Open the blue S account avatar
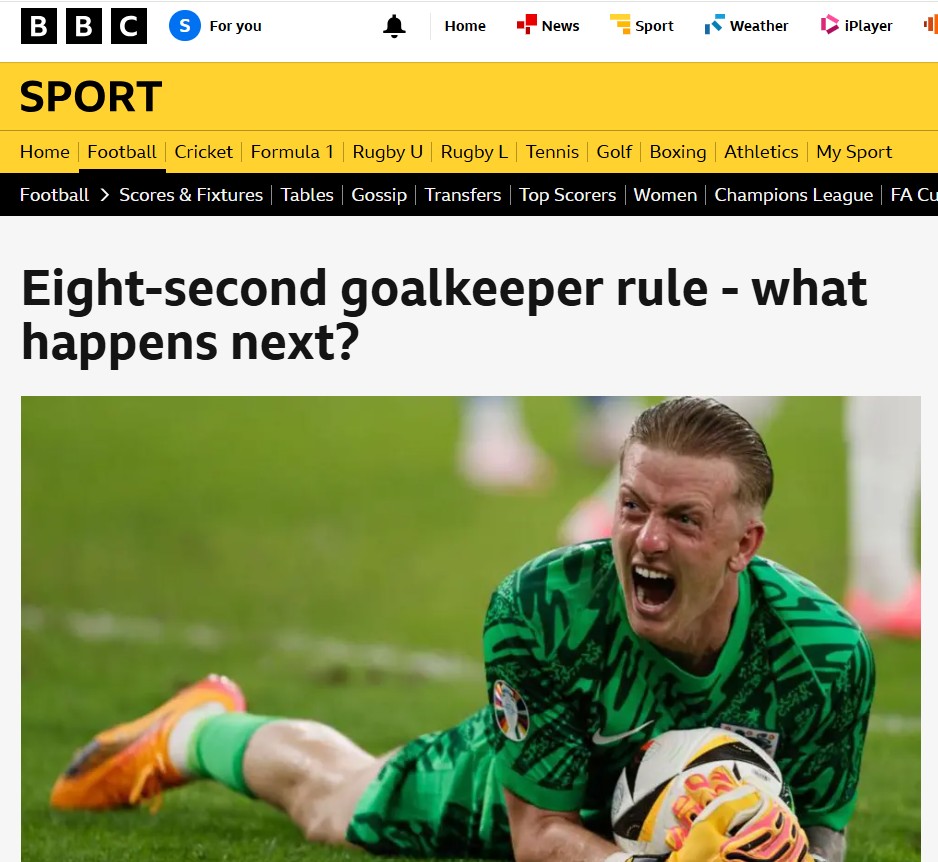Viewport: 938px width, 862px height. click(185, 26)
